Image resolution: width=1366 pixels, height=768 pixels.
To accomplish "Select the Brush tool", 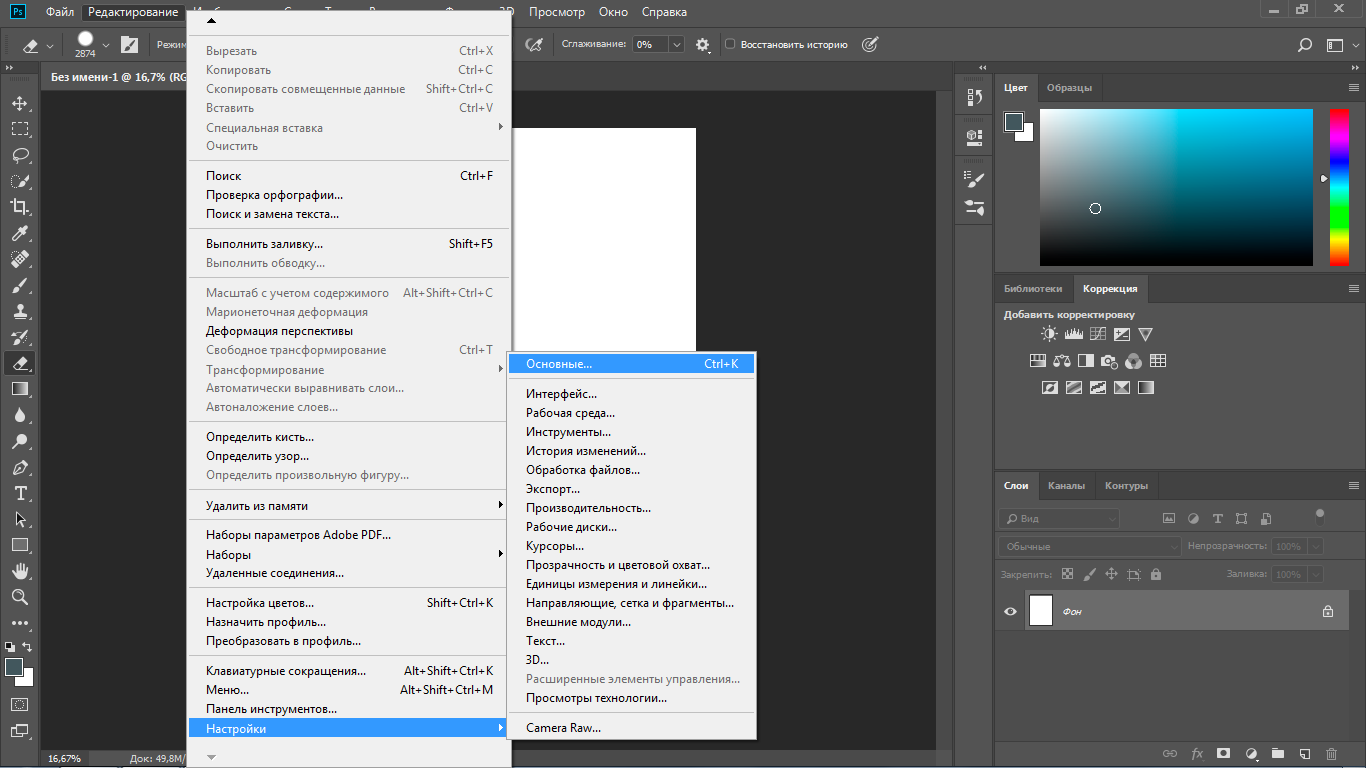I will (20, 285).
